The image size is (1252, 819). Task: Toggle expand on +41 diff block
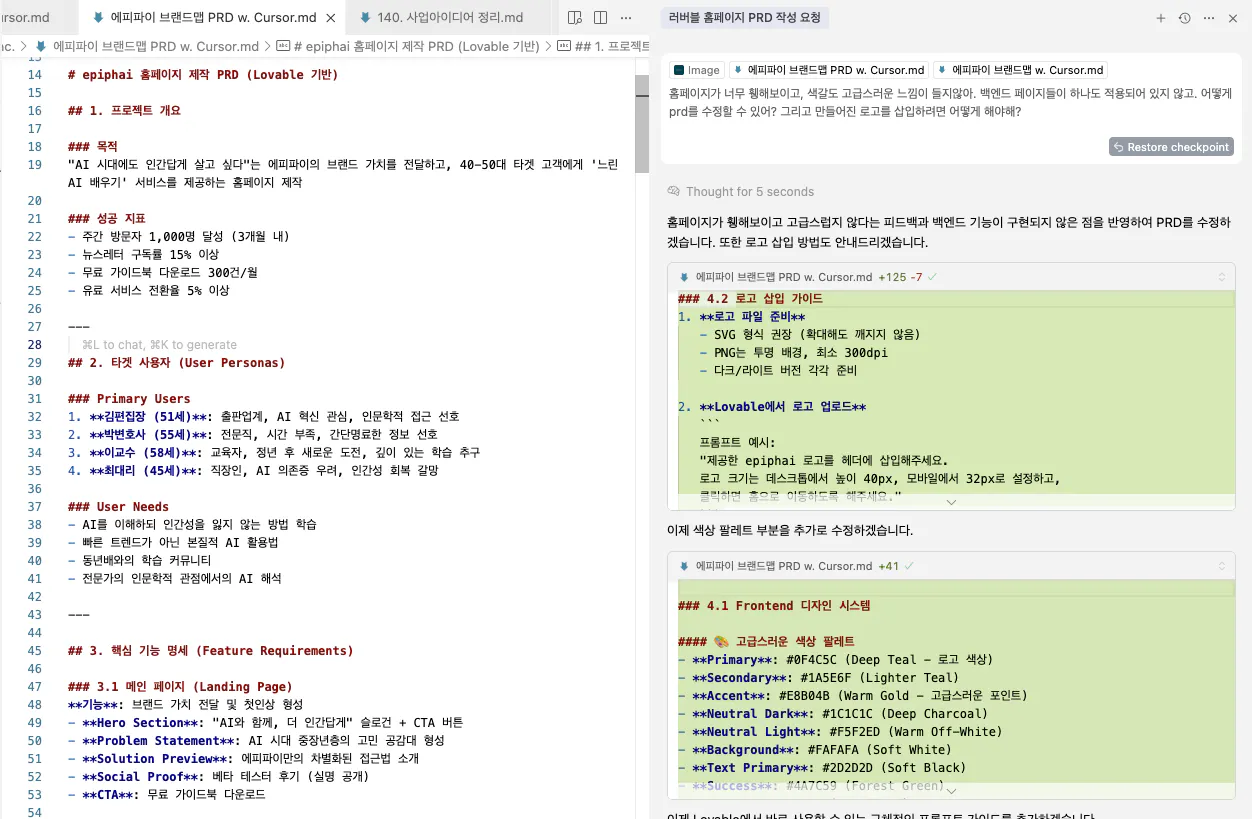pyautogui.click(x=1221, y=566)
